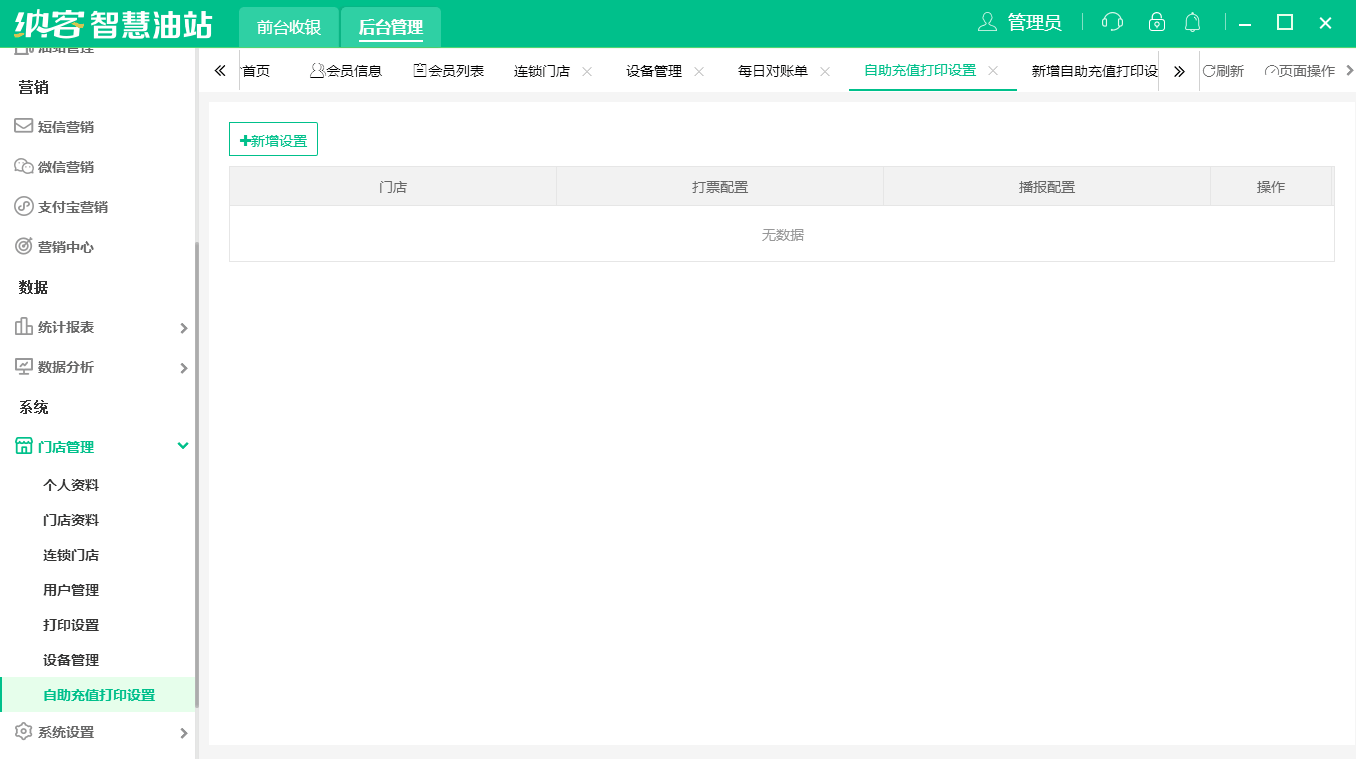
Task: Close the 连锁门店 tab
Action: pos(588,71)
